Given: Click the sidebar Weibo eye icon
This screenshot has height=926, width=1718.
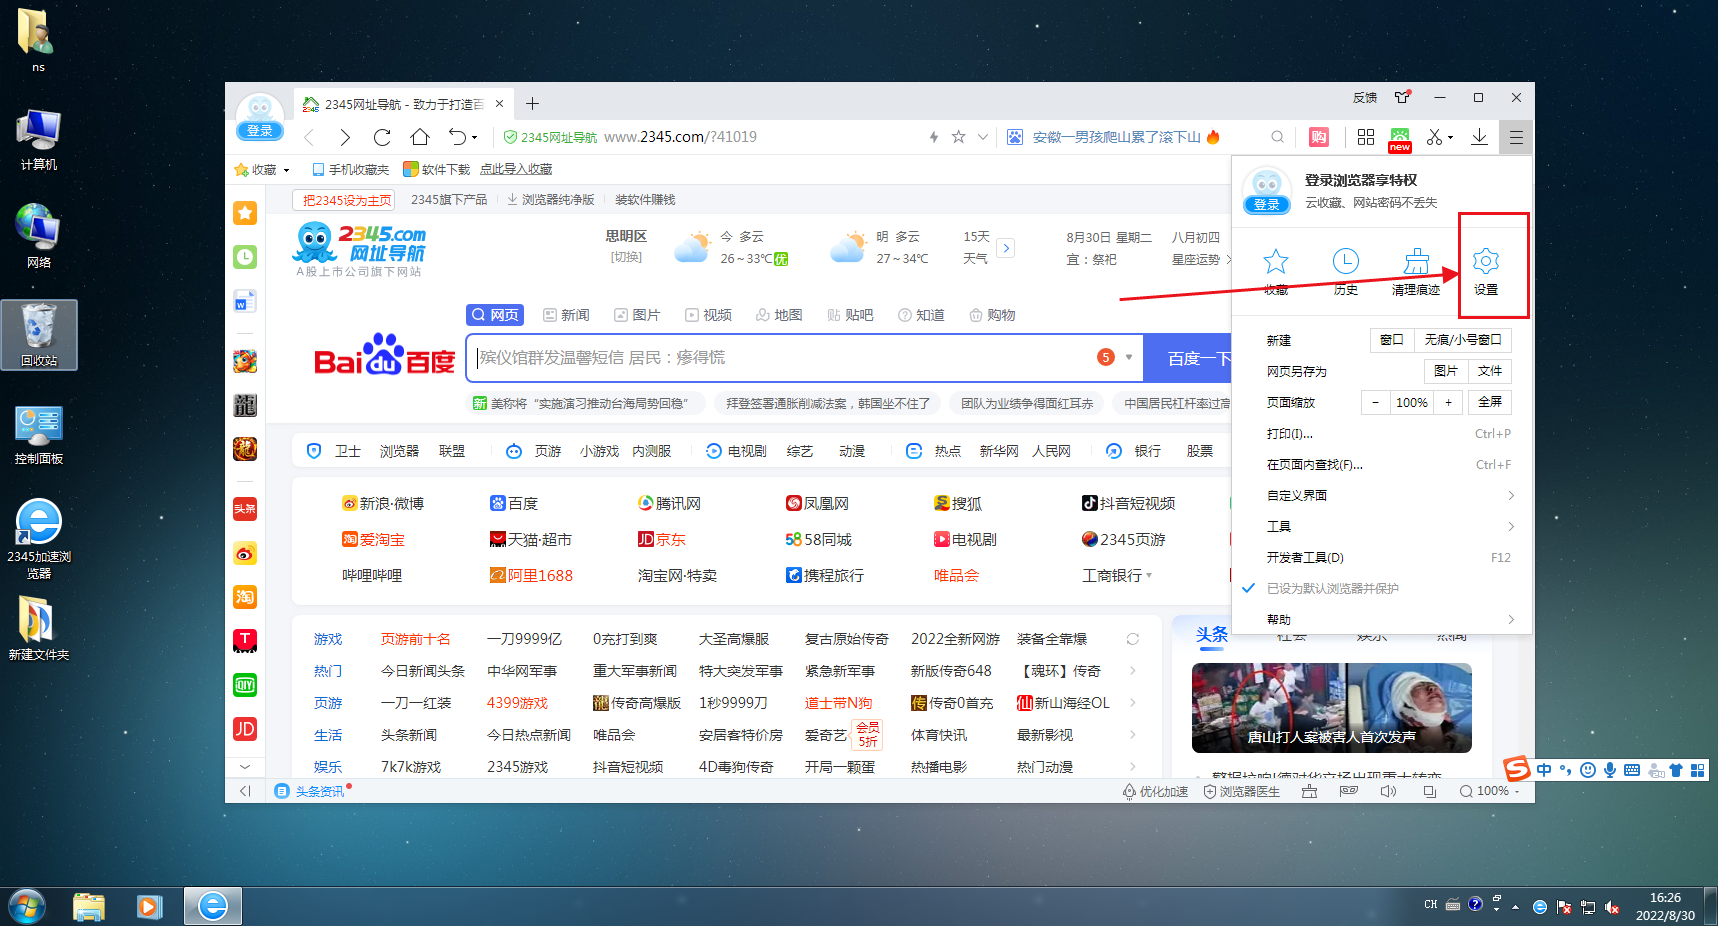Looking at the screenshot, I should point(245,553).
